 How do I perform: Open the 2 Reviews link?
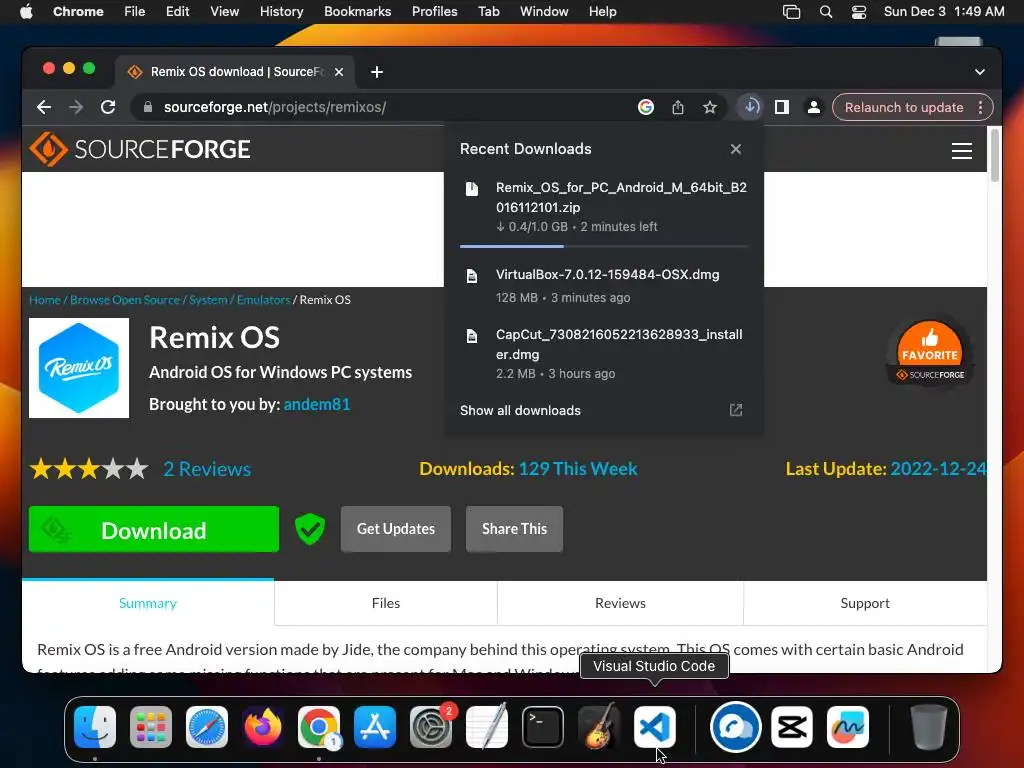tap(207, 469)
